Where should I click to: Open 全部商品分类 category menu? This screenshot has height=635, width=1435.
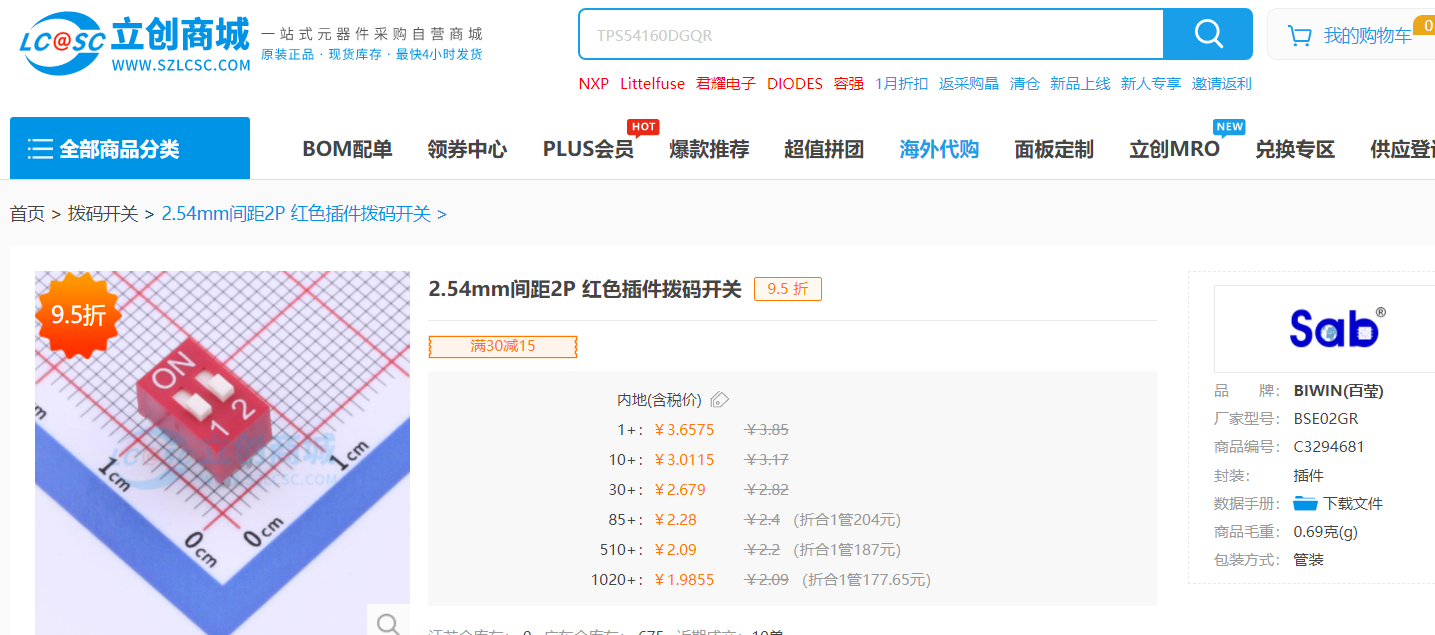[x=130, y=148]
